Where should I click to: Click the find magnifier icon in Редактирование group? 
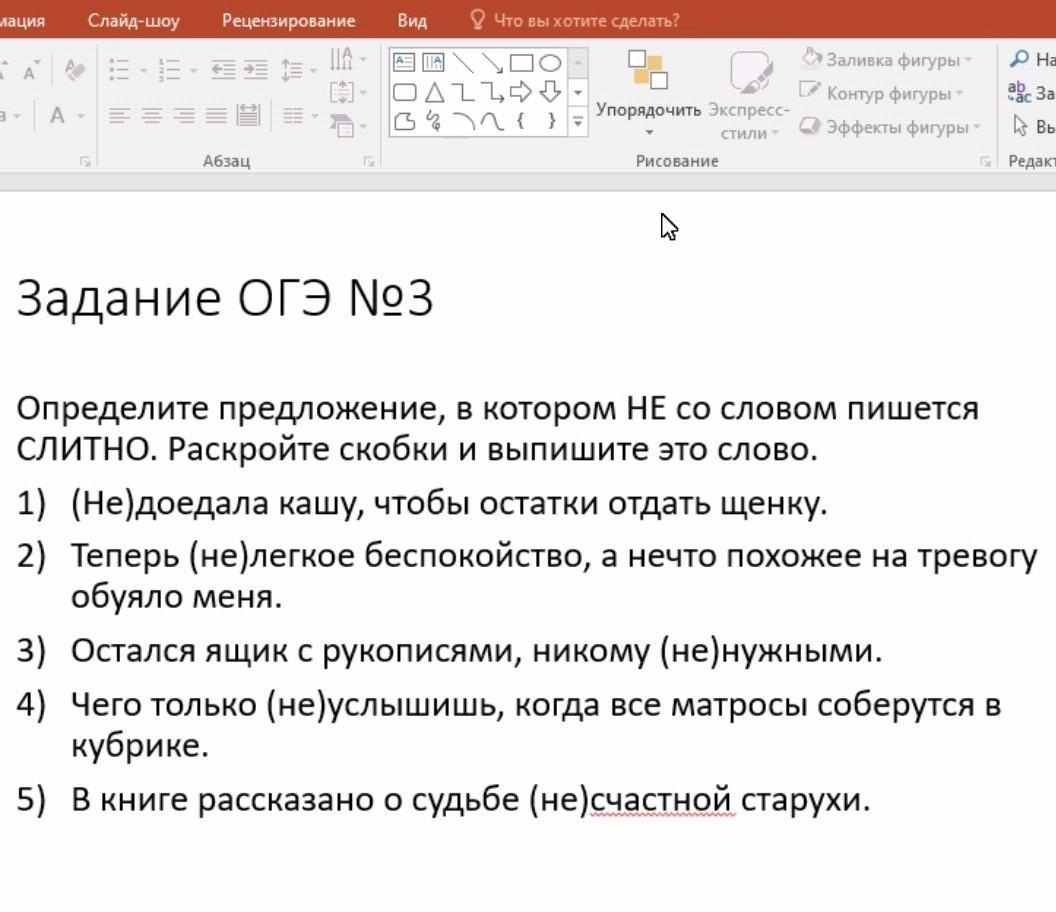pos(1020,59)
